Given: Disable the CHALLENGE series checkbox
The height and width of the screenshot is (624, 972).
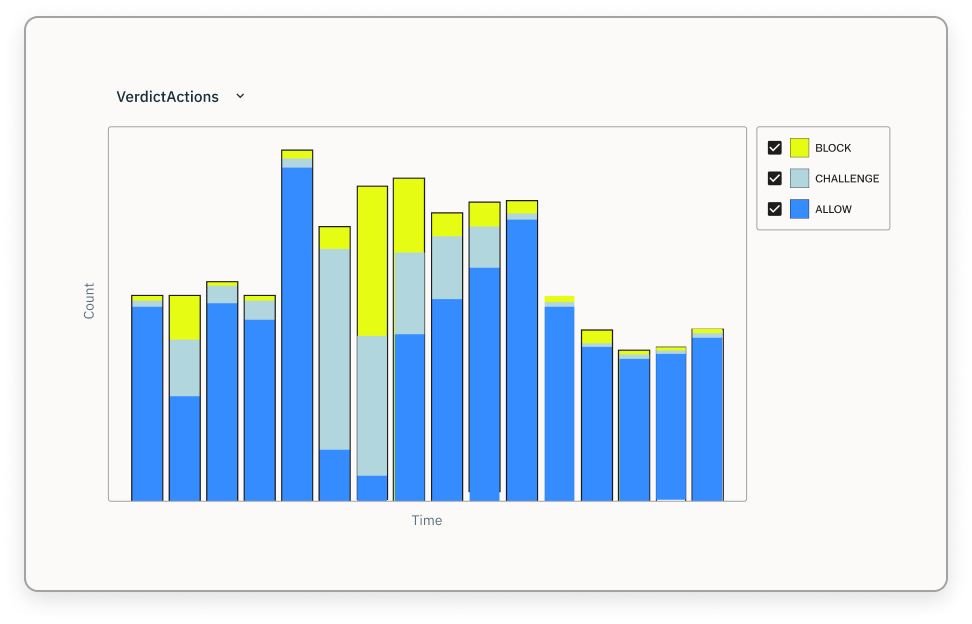Looking at the screenshot, I should coord(775,177).
